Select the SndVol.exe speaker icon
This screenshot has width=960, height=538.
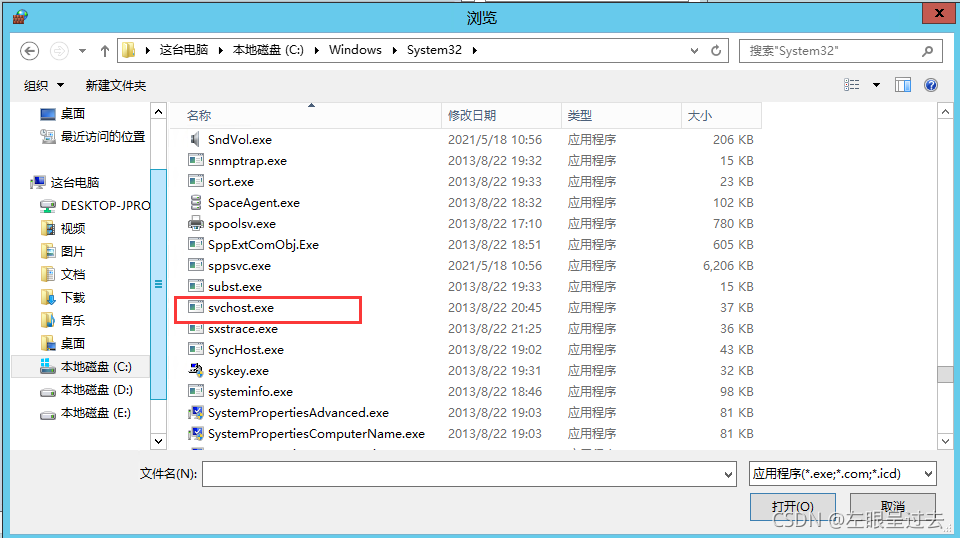tap(195, 140)
